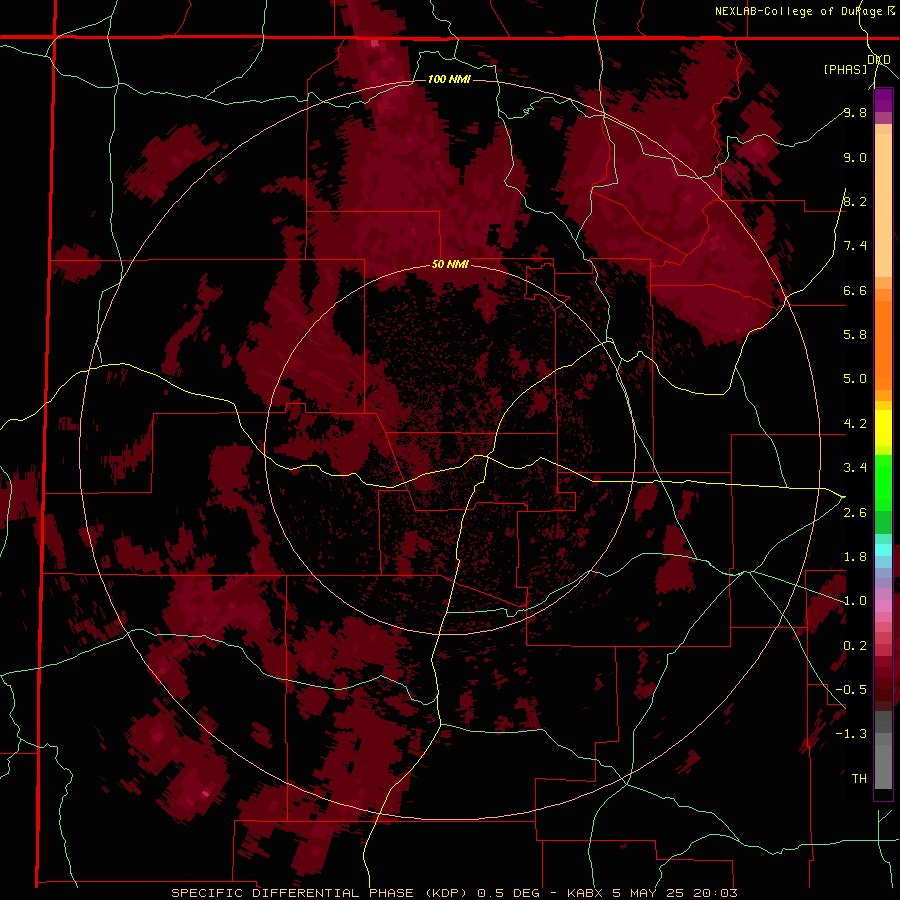Click the [PHAS] legend header
This screenshot has width=900, height=900.
pos(845,69)
